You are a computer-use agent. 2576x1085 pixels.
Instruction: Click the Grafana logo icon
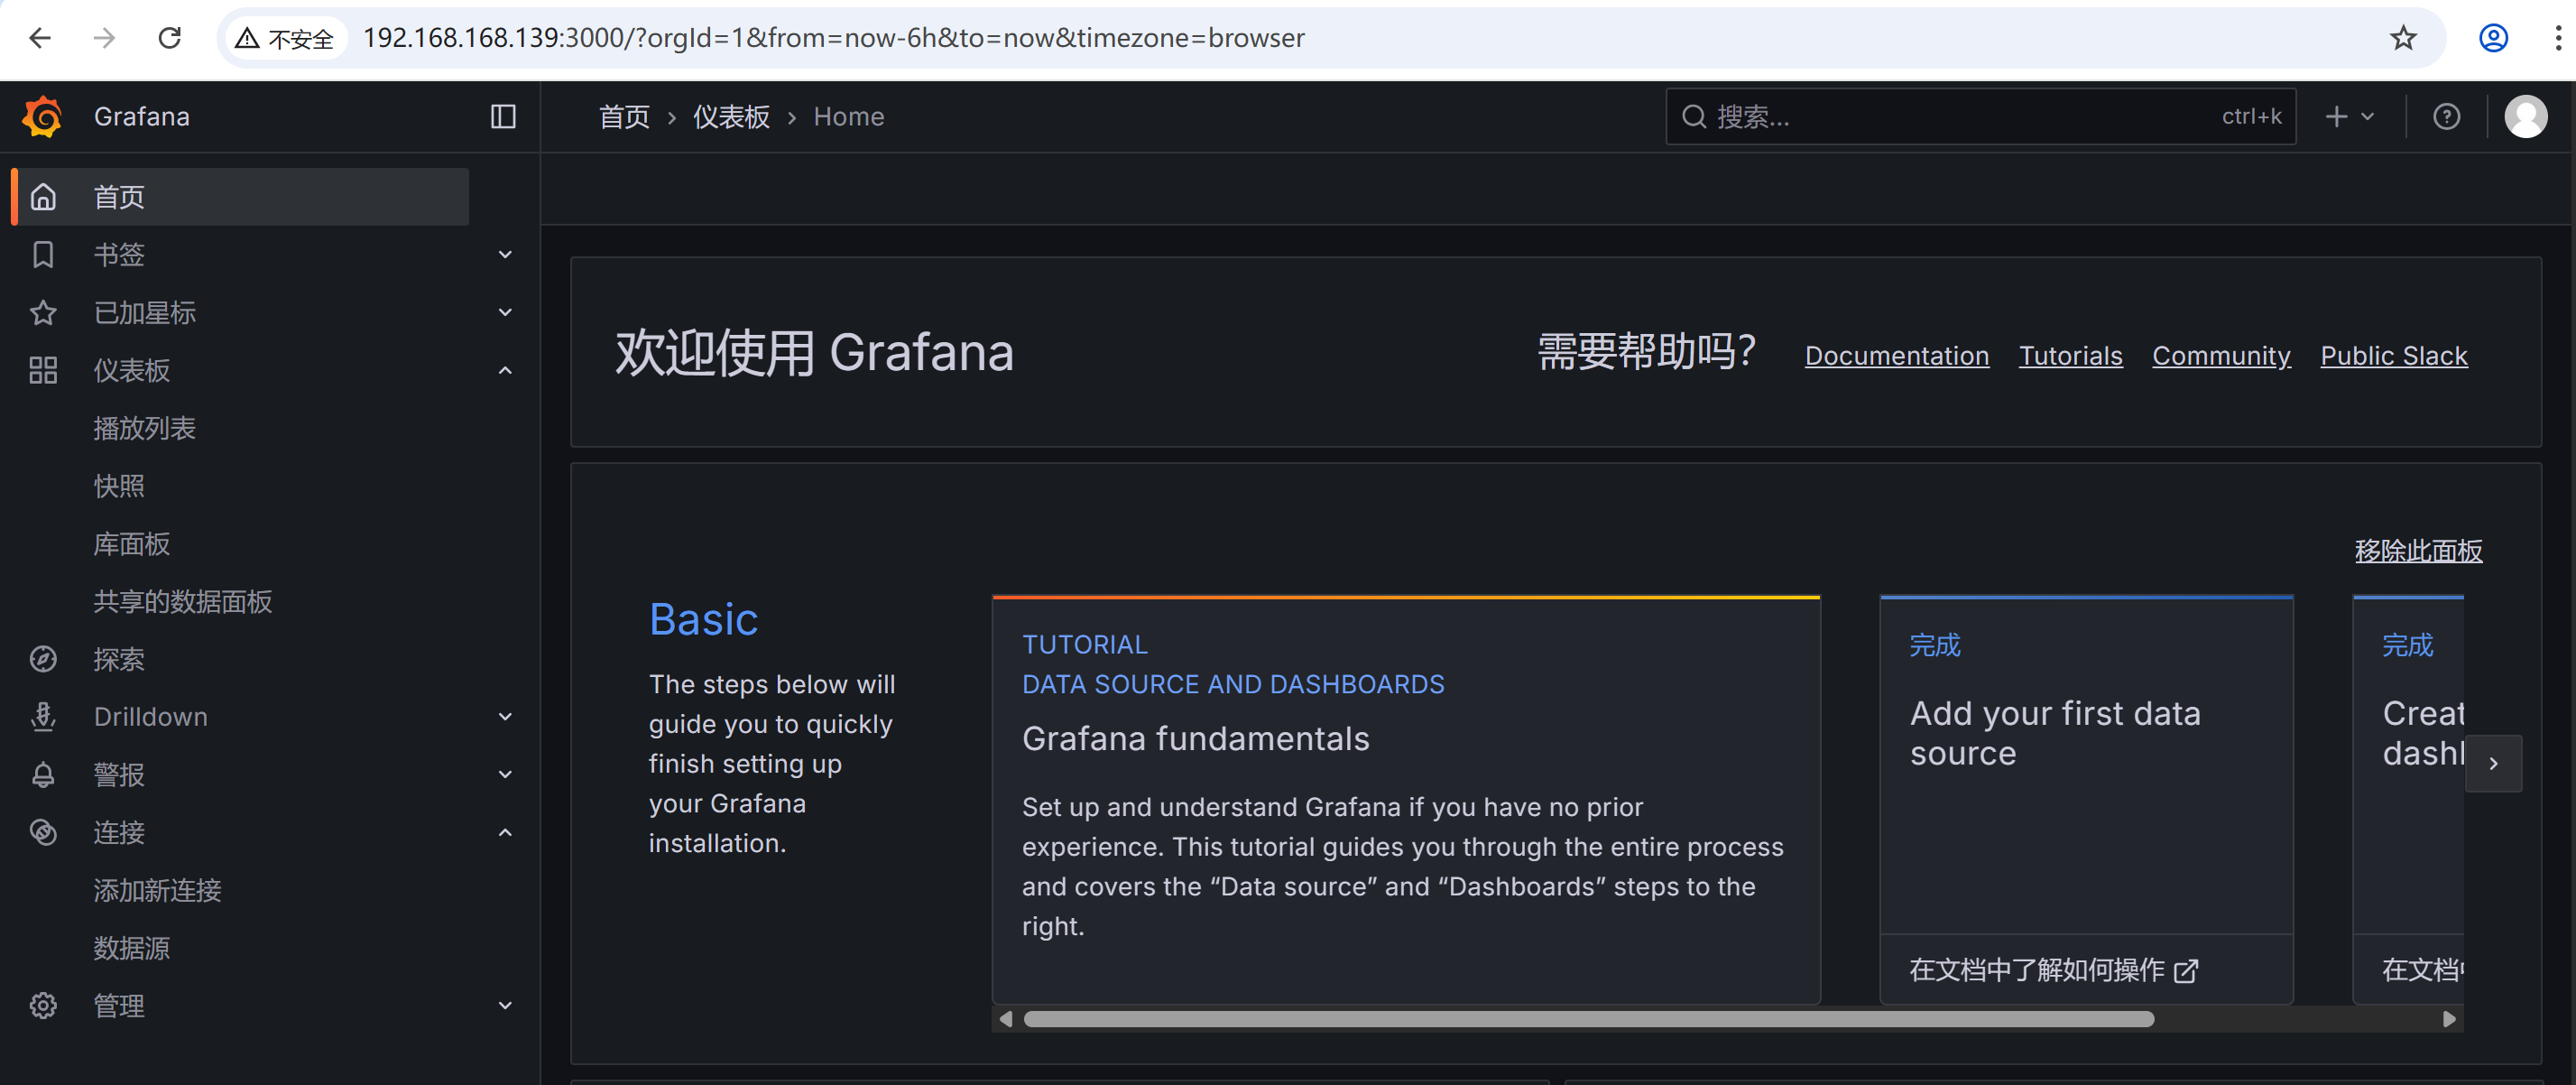[x=42, y=116]
